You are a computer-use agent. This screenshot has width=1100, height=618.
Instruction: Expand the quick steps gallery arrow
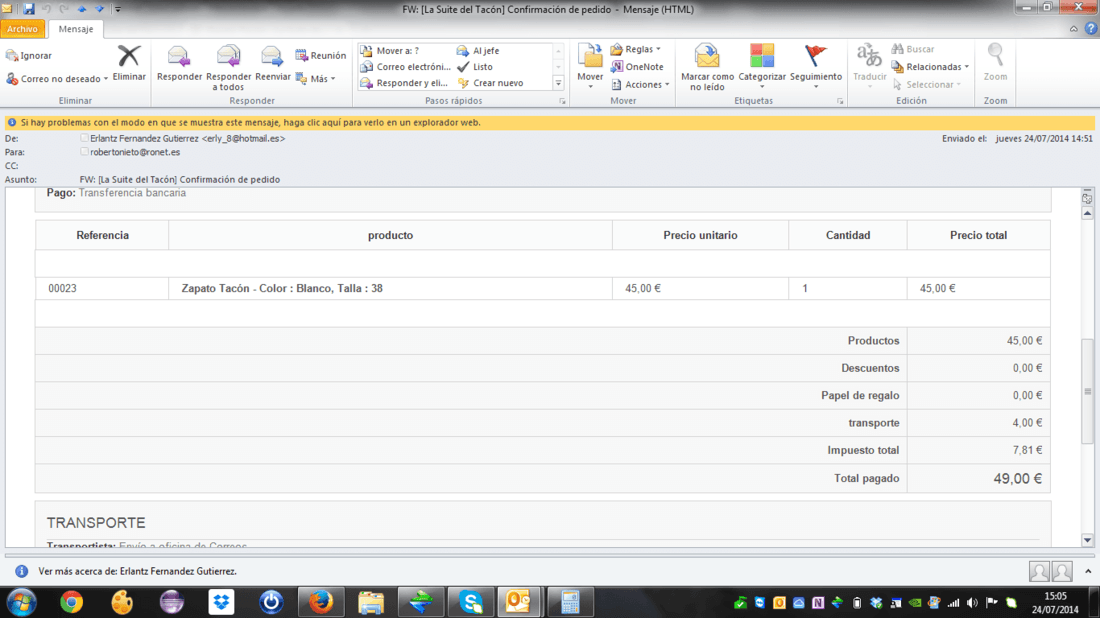(x=558, y=83)
